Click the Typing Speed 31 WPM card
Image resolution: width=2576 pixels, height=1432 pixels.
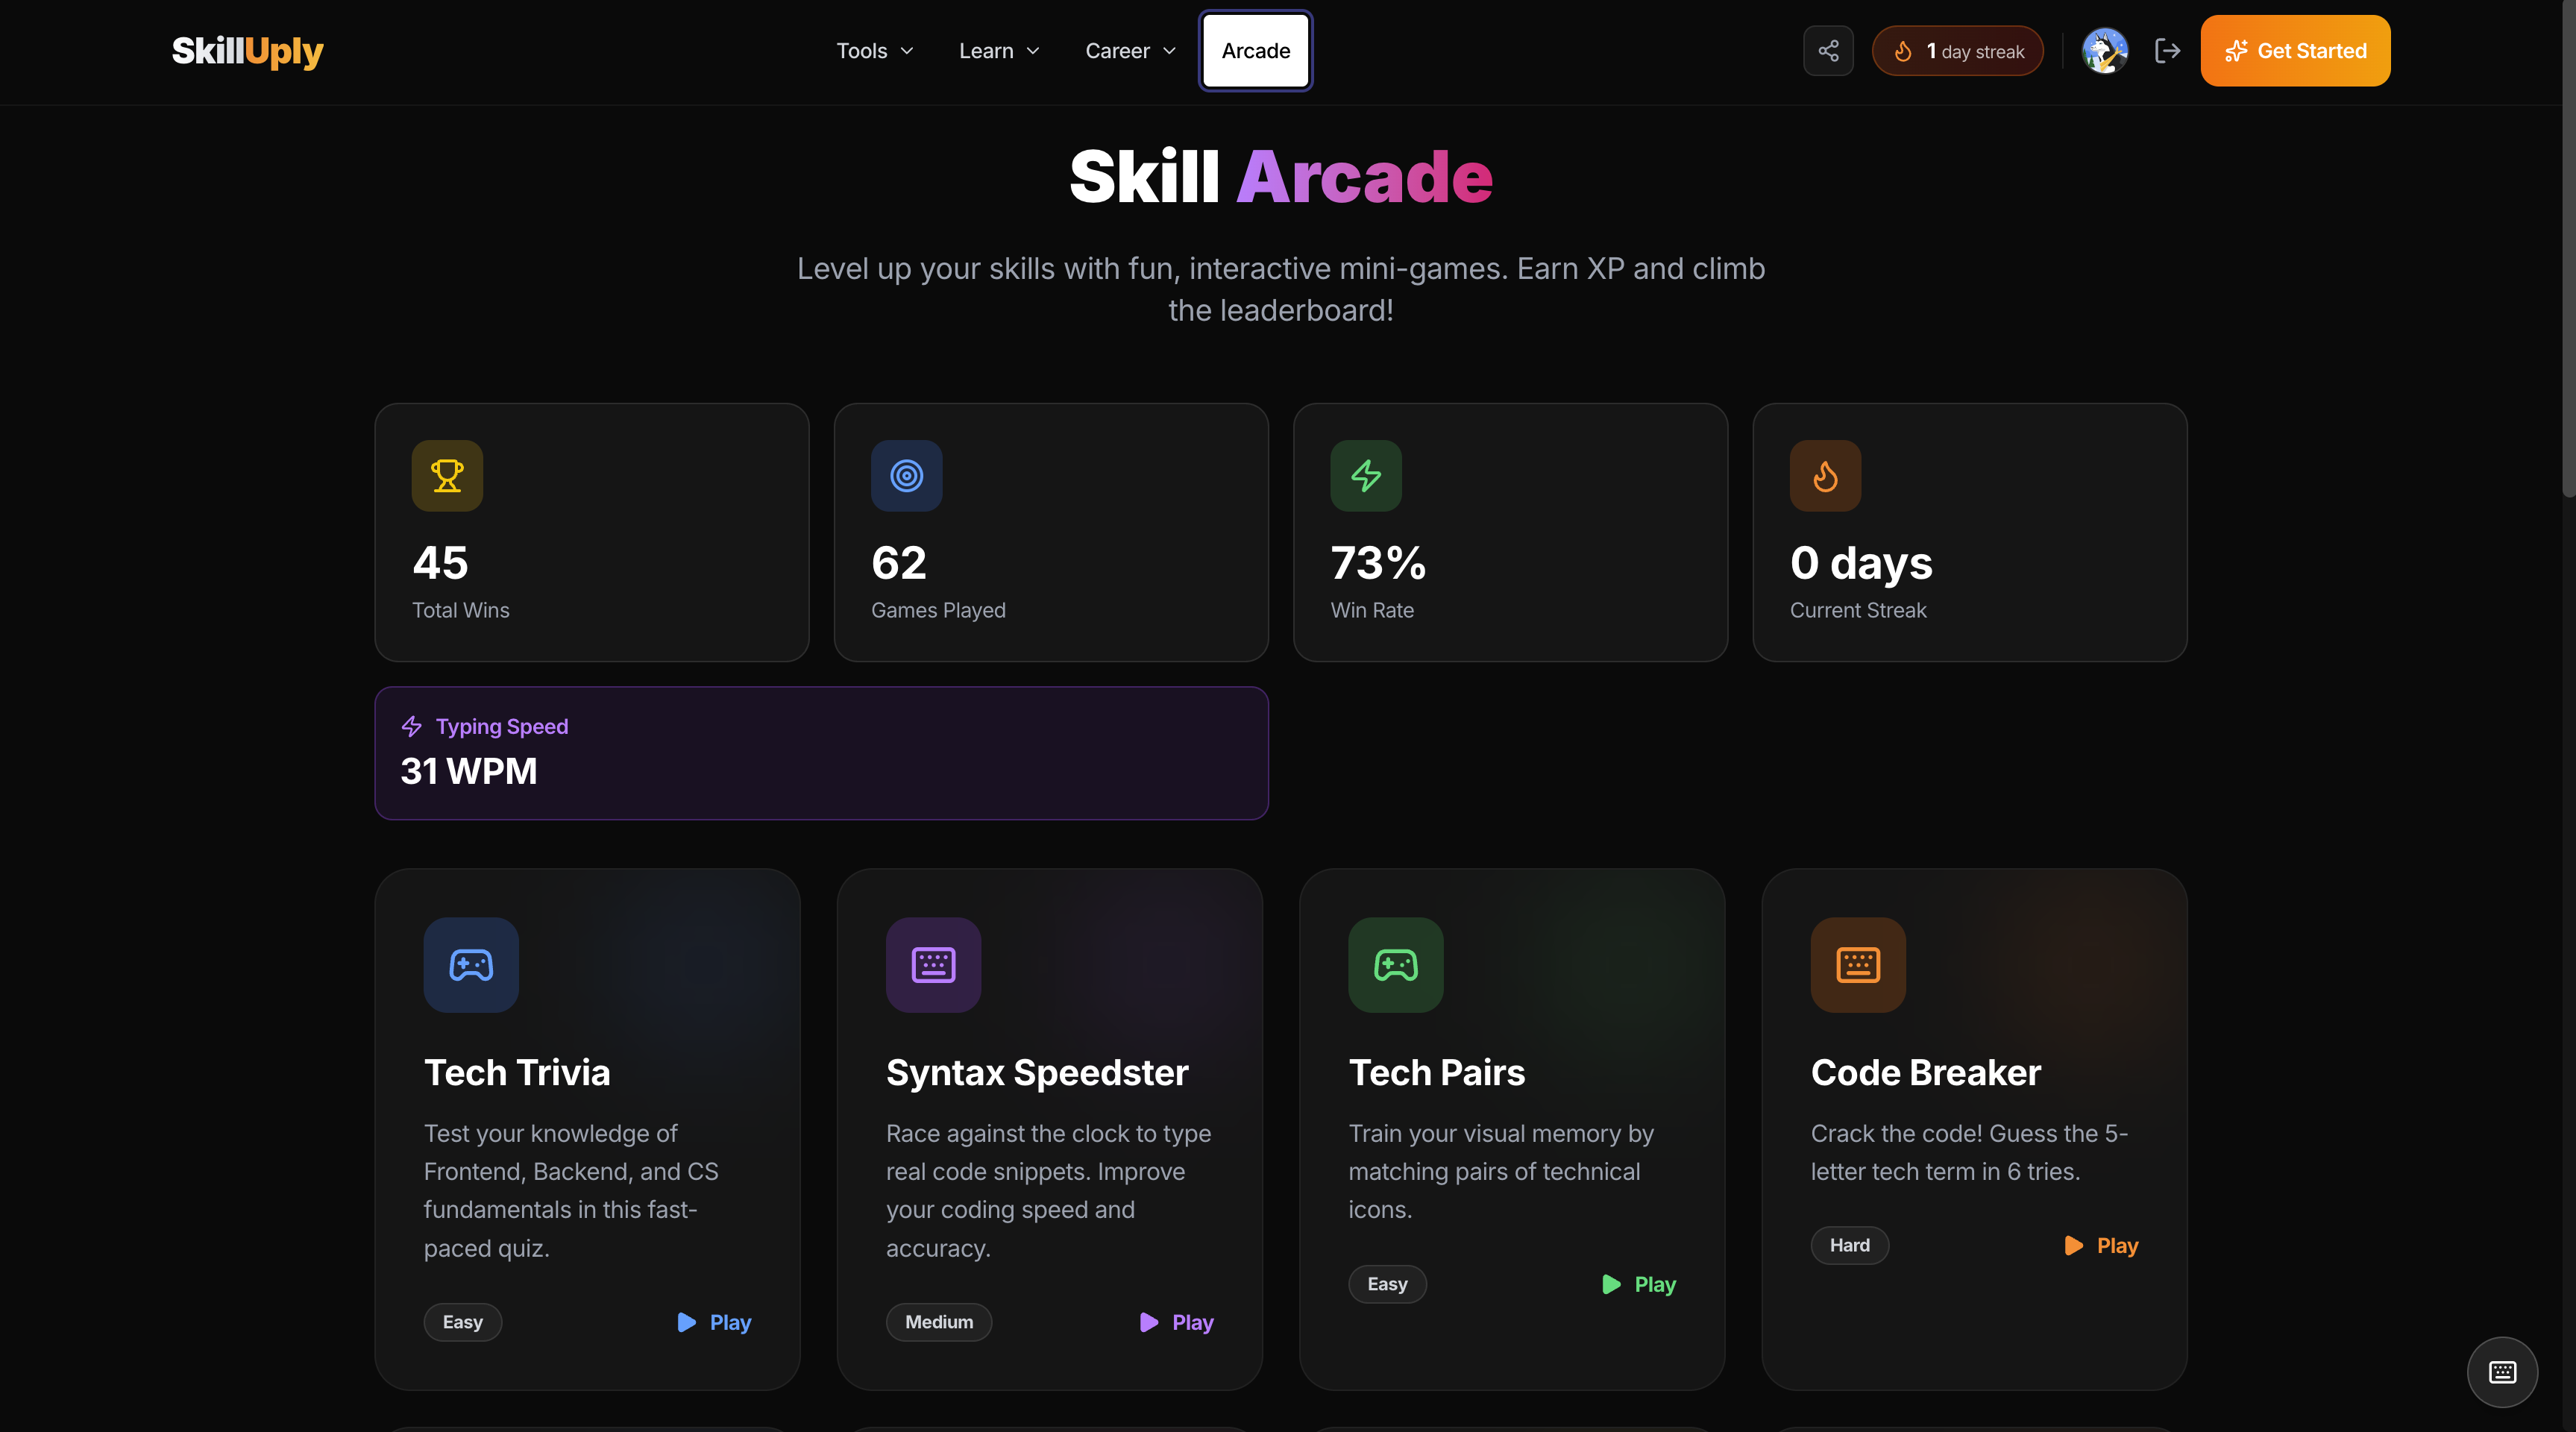[x=821, y=753]
